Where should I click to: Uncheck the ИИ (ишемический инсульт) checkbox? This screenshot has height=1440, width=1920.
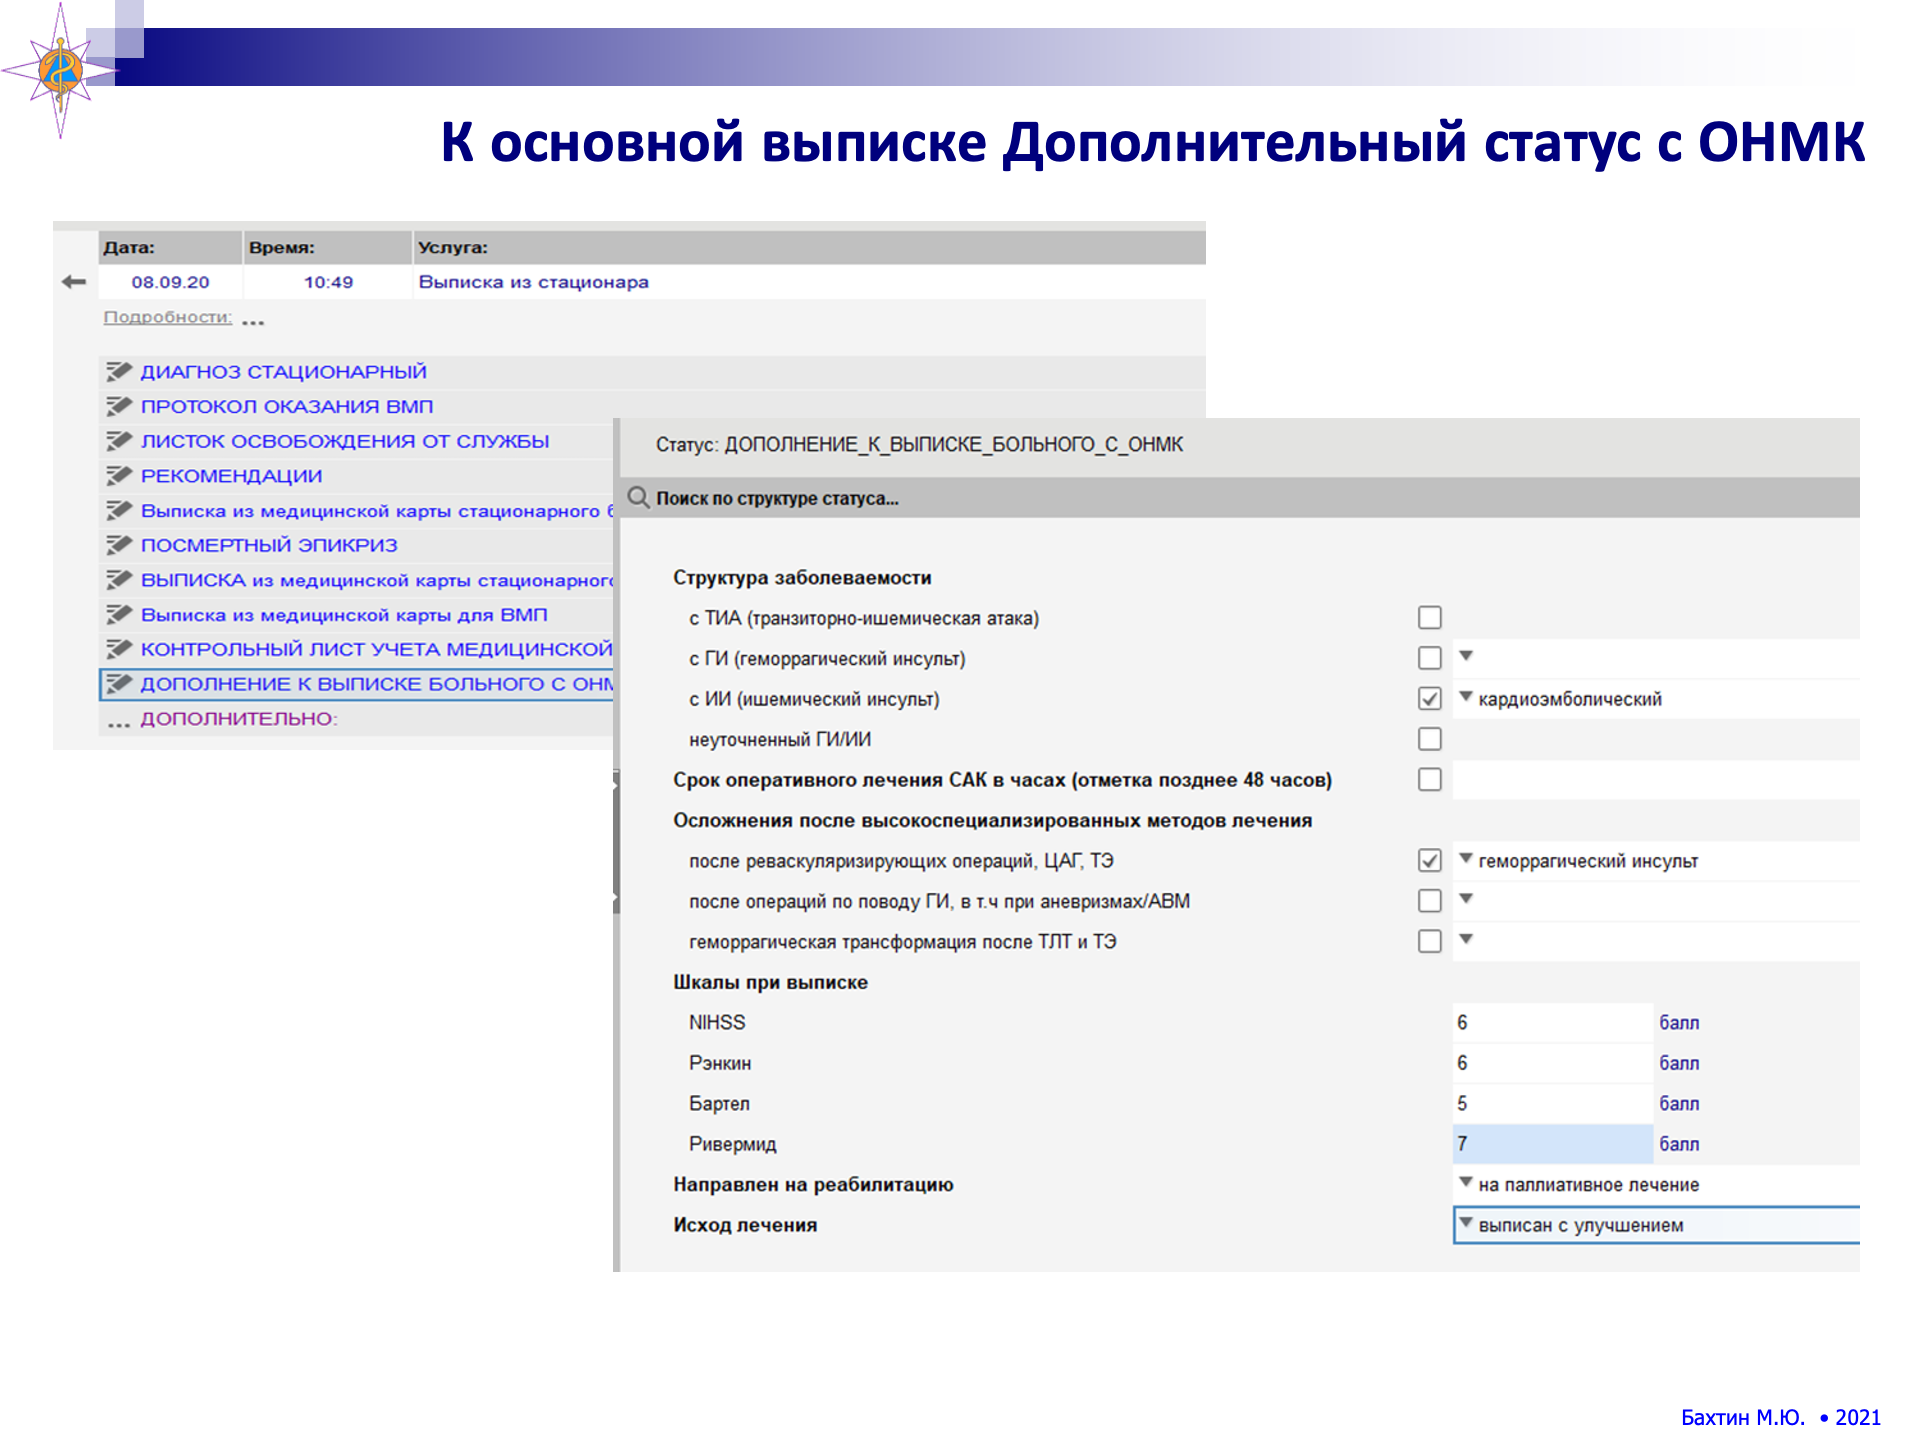(x=1430, y=699)
